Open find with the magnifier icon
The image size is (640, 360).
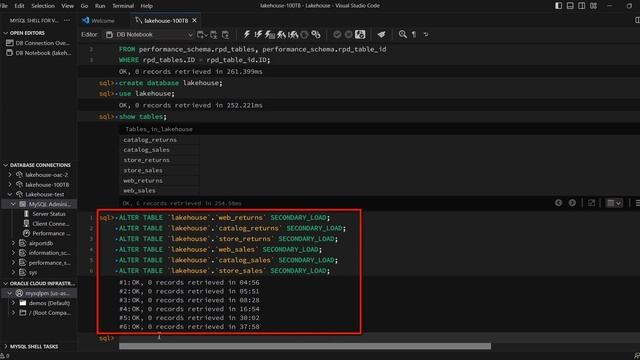(x=402, y=35)
